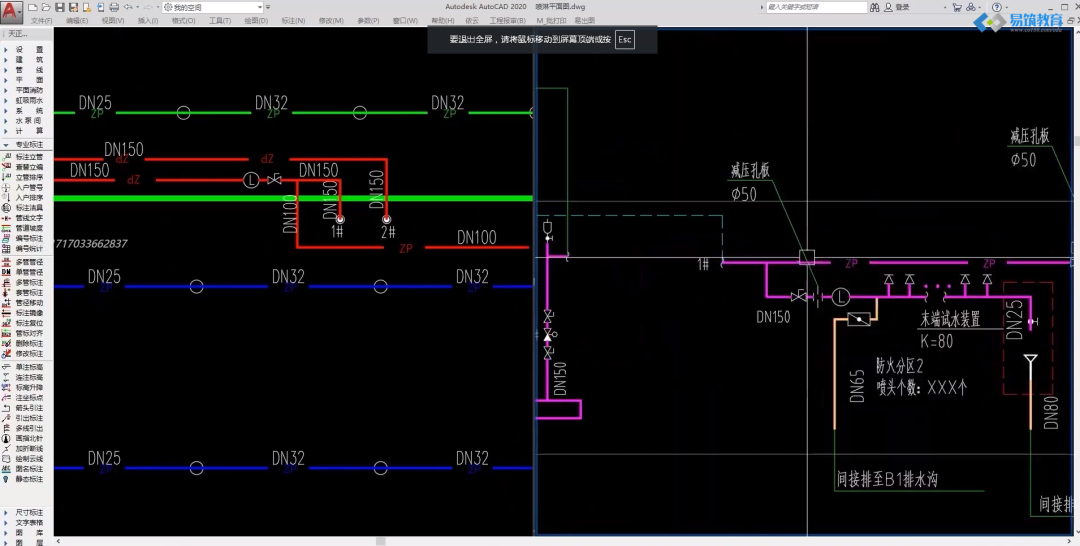Click the New drawing icon
This screenshot has width=1080, height=546.
pos(32,7)
